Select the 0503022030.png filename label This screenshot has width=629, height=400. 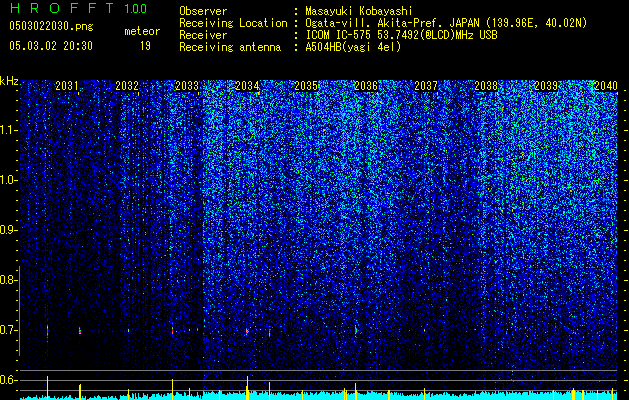[51, 26]
